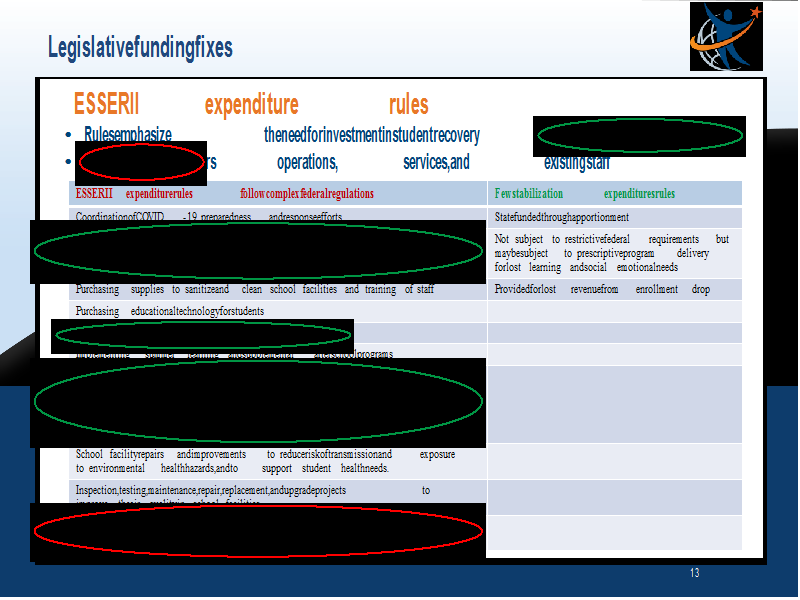Select the green header "Fewstabilization expendituresrules"
800x600 pixels.
(585, 194)
